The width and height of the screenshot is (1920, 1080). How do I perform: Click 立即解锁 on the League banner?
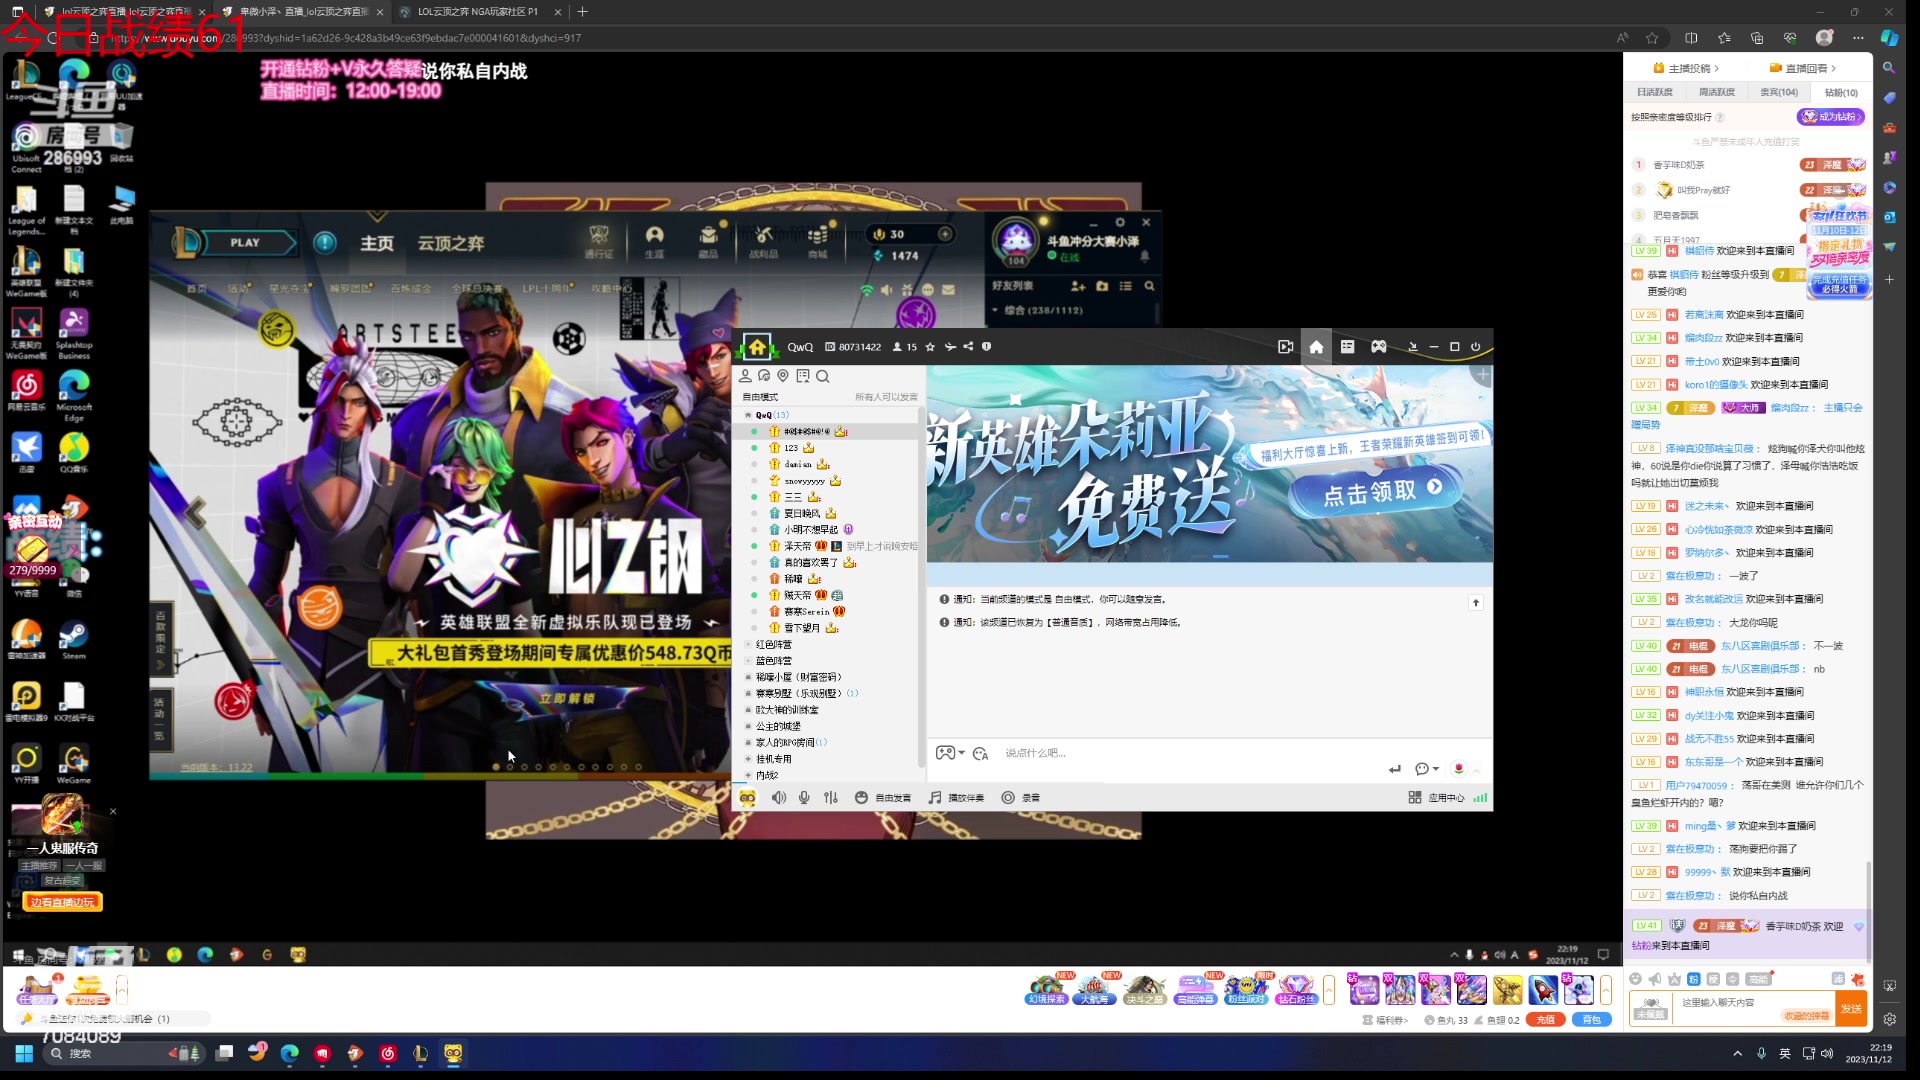(x=566, y=698)
